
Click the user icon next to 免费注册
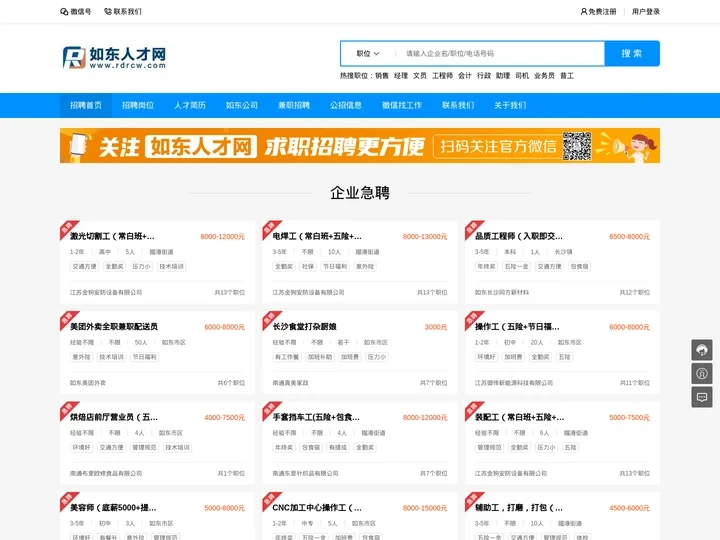click(x=584, y=11)
